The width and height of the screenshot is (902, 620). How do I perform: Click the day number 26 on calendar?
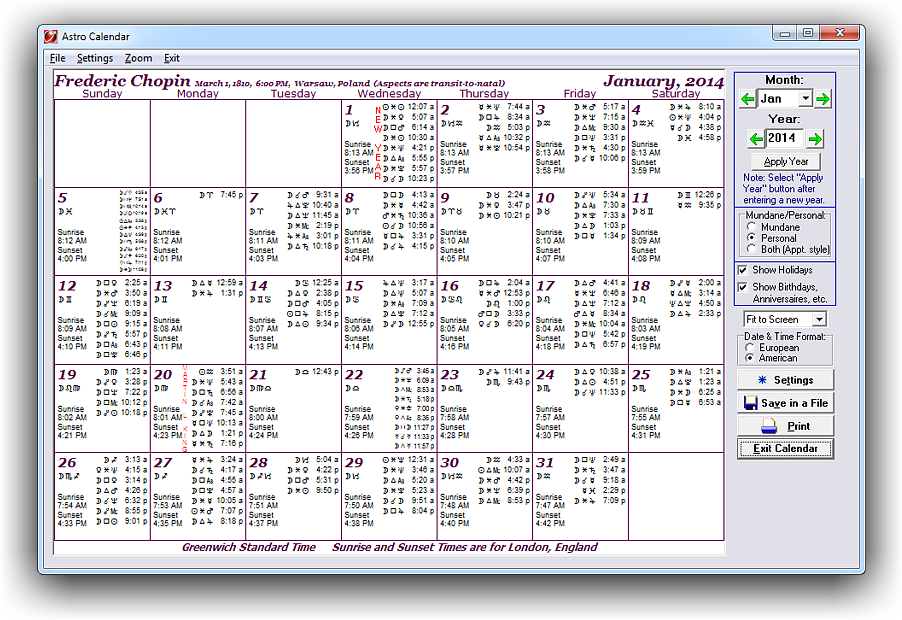67,462
